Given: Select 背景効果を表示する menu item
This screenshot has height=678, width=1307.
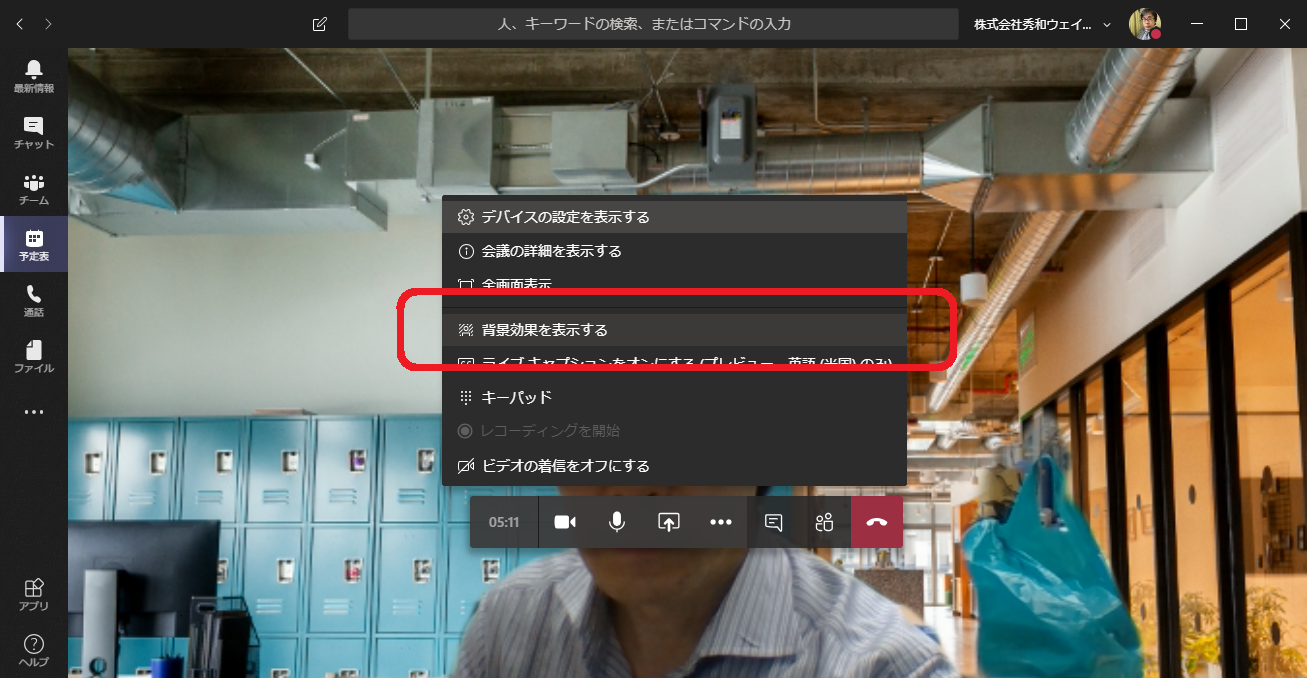Looking at the screenshot, I should pos(545,330).
